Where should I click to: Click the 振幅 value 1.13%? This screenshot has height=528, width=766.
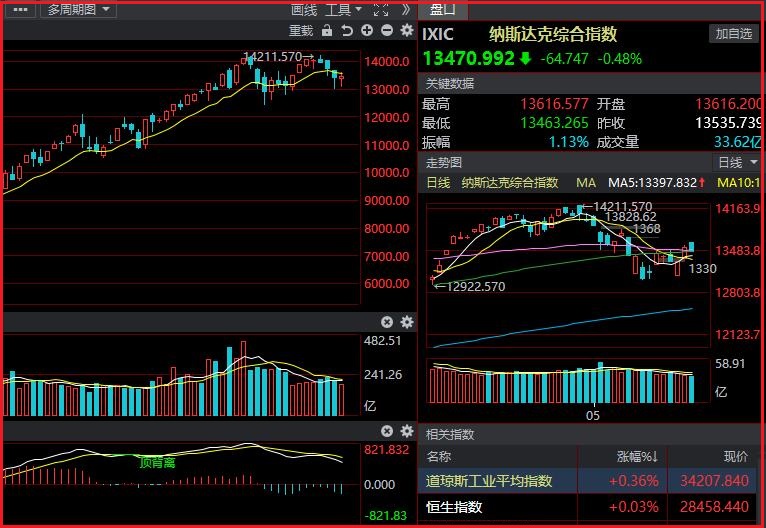click(x=568, y=142)
